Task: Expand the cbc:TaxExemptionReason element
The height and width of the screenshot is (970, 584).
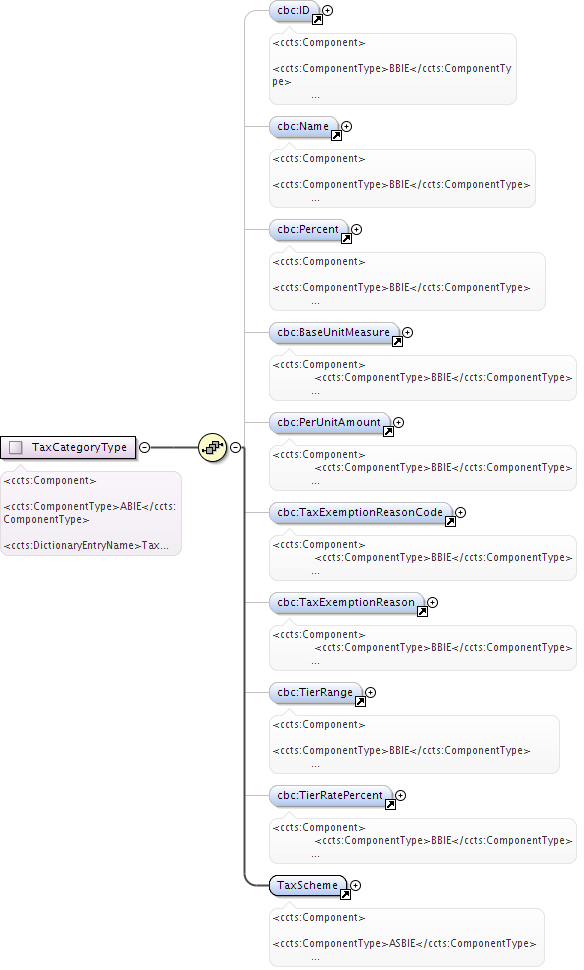Action: 432,603
